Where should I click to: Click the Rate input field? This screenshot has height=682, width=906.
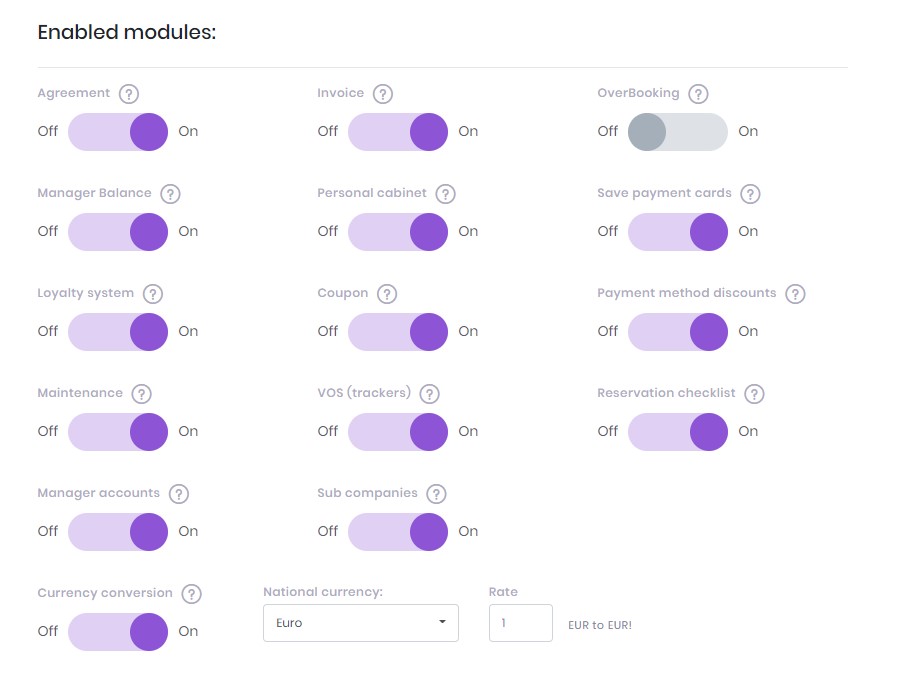[520, 623]
